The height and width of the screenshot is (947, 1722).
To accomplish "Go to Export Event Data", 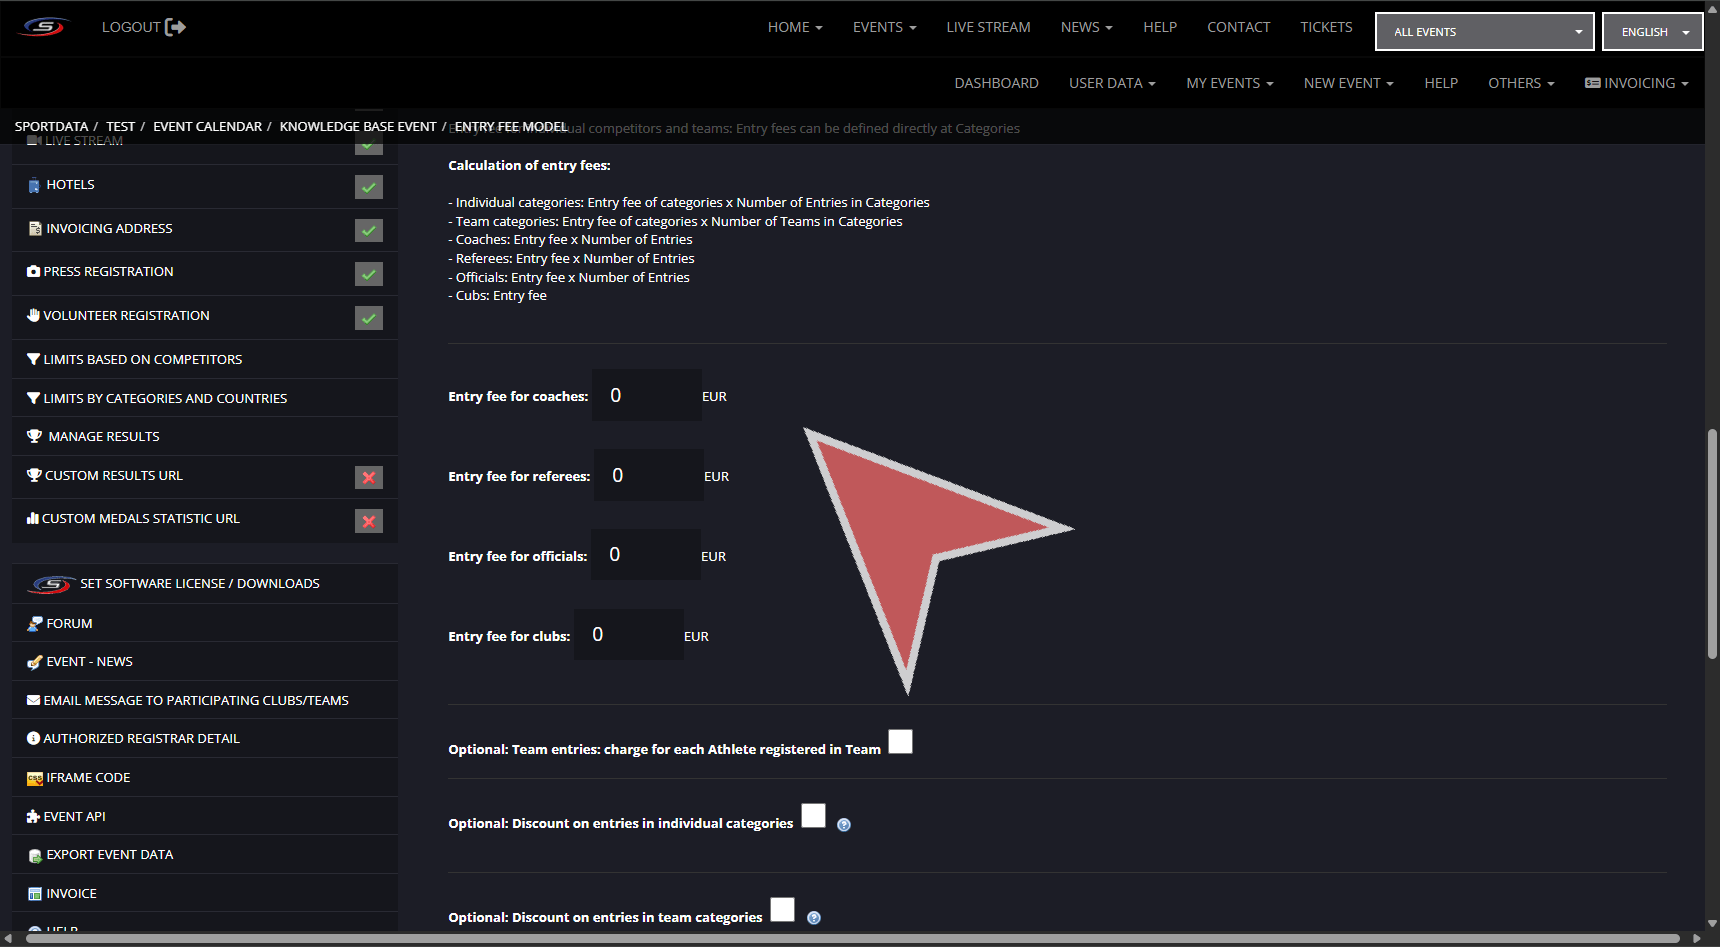I will coord(110,855).
